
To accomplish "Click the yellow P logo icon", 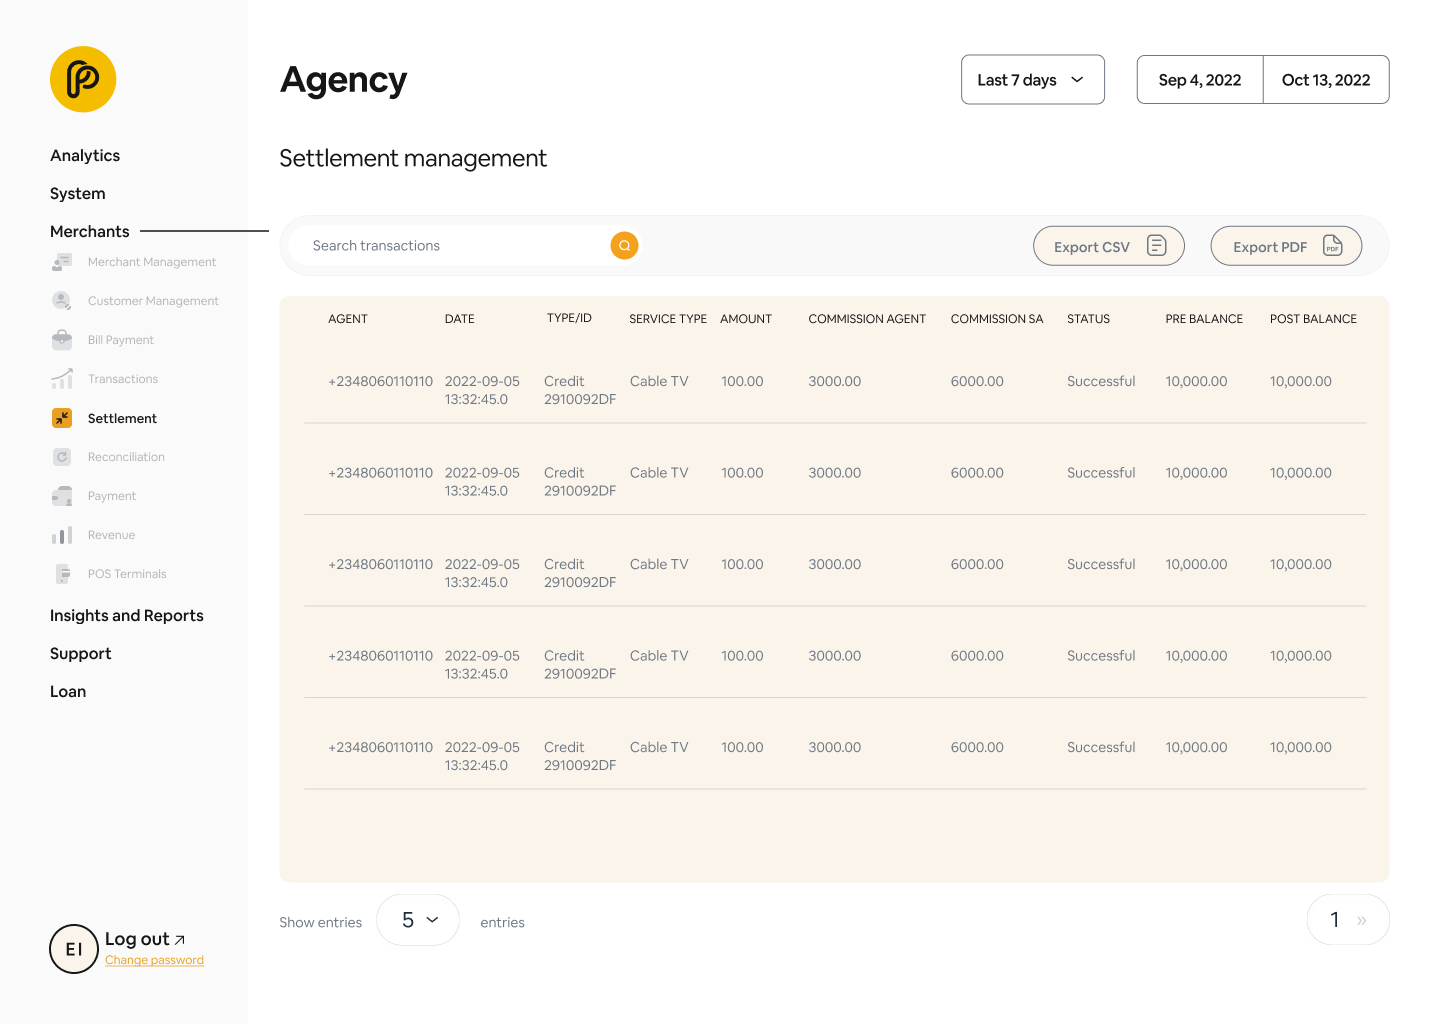I will pos(83,79).
